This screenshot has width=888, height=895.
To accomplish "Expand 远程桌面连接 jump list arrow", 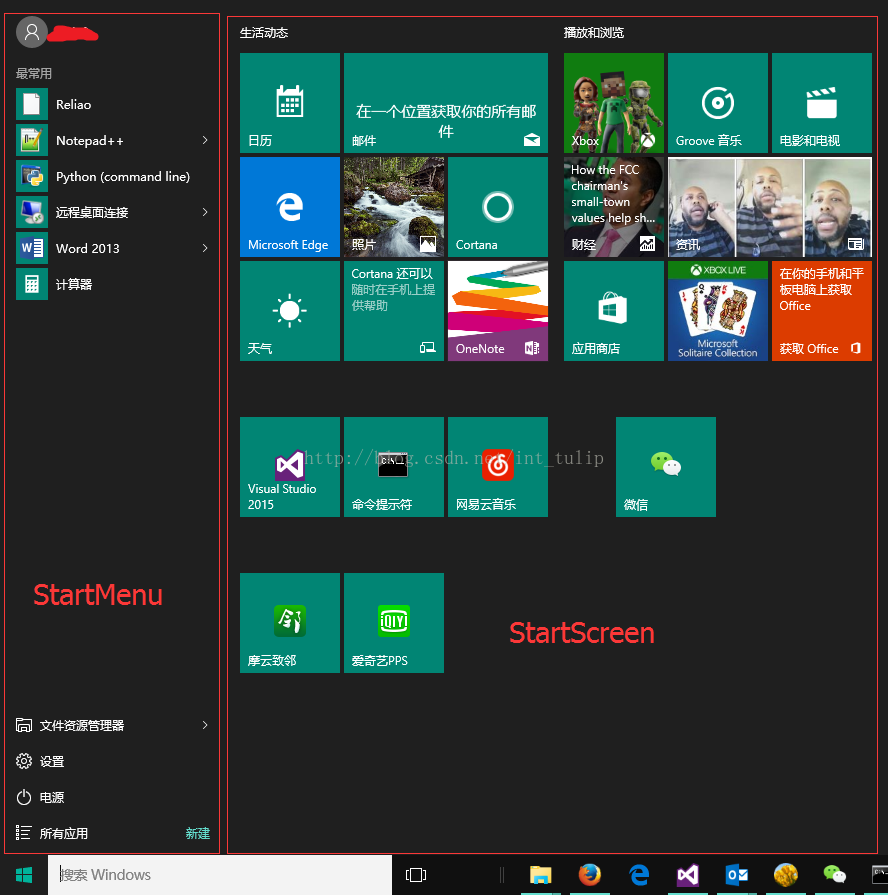I will [x=205, y=212].
